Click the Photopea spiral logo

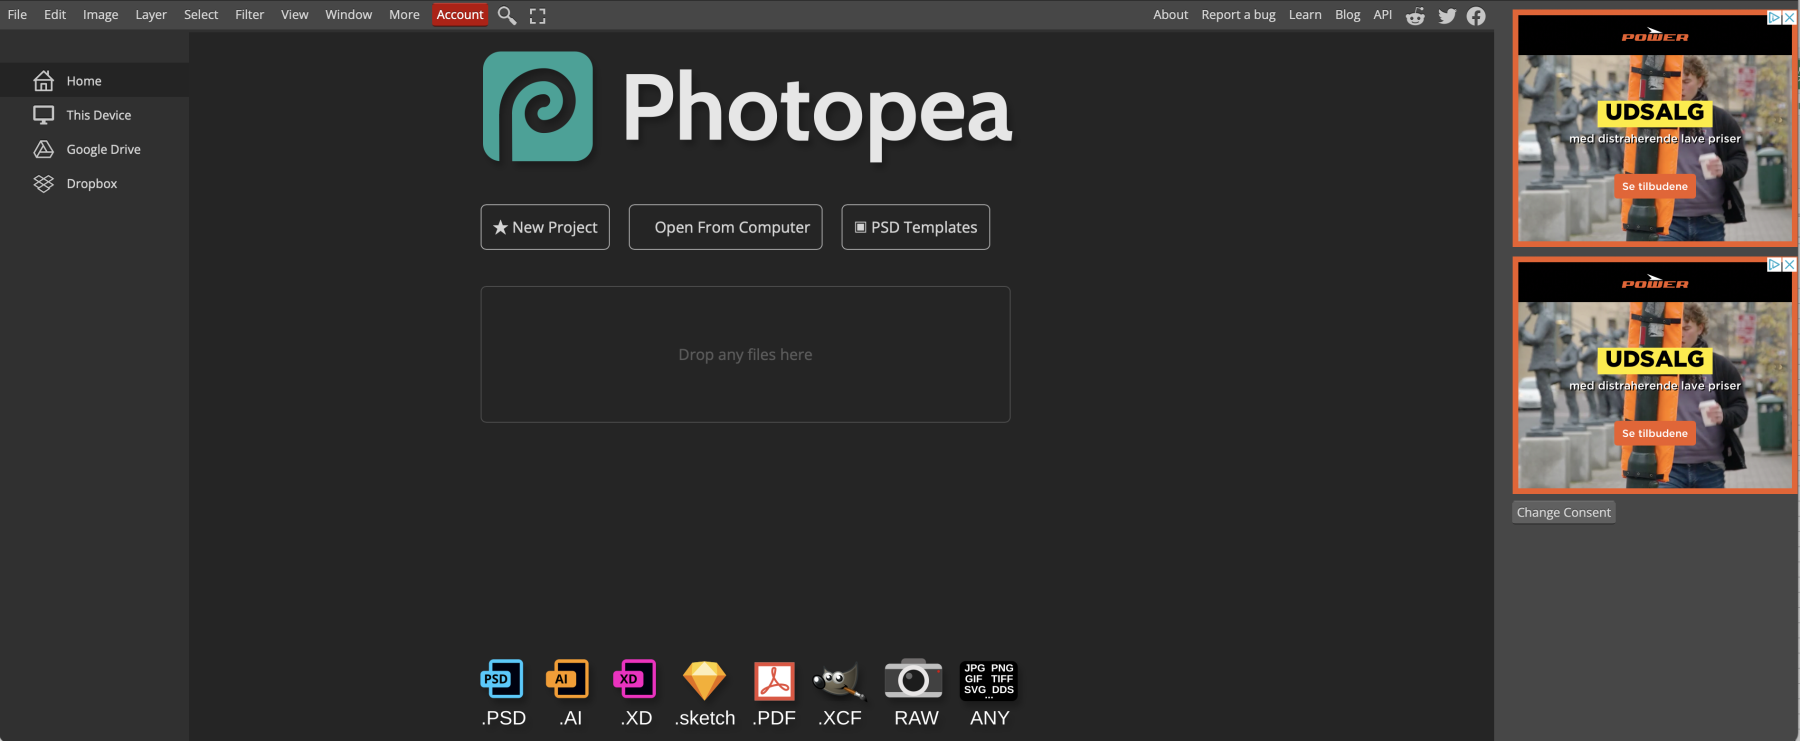[x=538, y=107]
